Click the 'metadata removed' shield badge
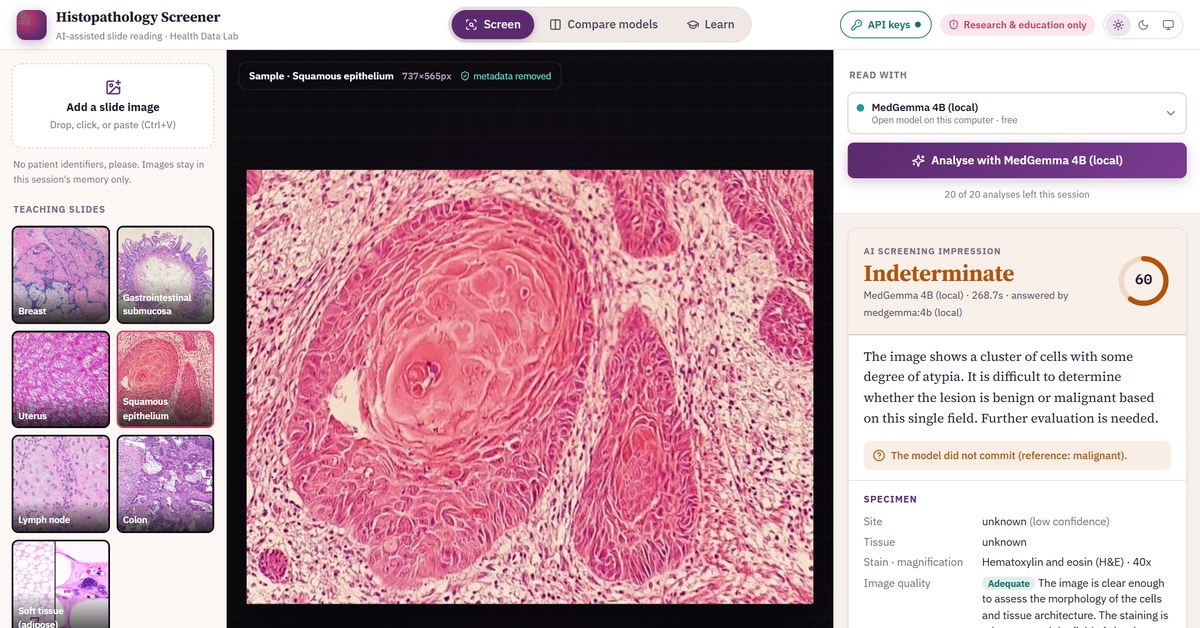 pos(506,76)
